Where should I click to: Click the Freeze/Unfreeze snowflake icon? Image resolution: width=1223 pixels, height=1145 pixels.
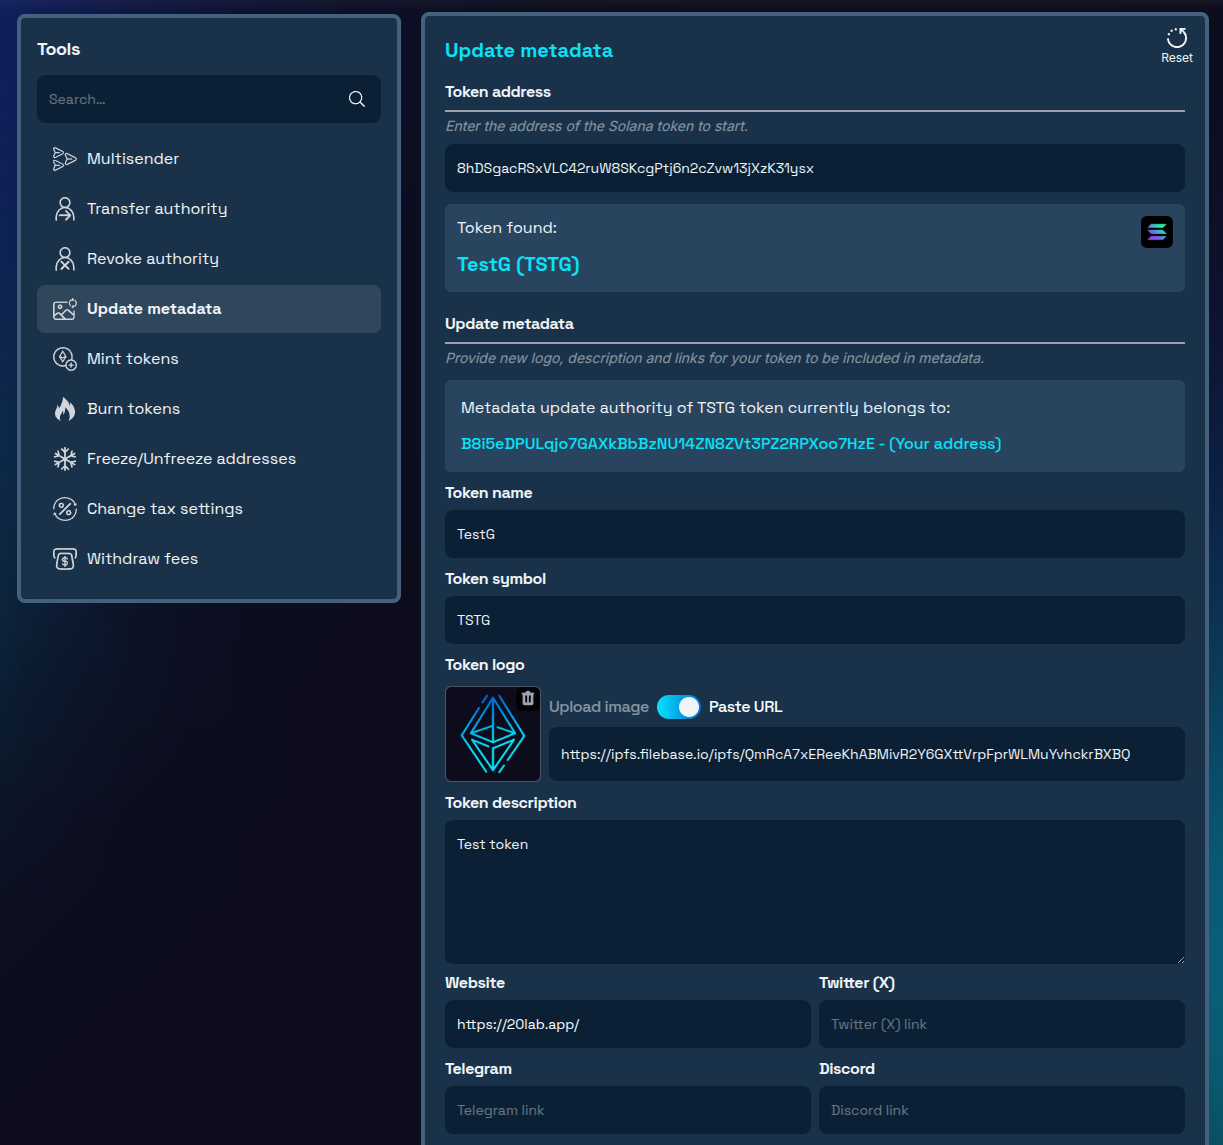click(x=65, y=459)
